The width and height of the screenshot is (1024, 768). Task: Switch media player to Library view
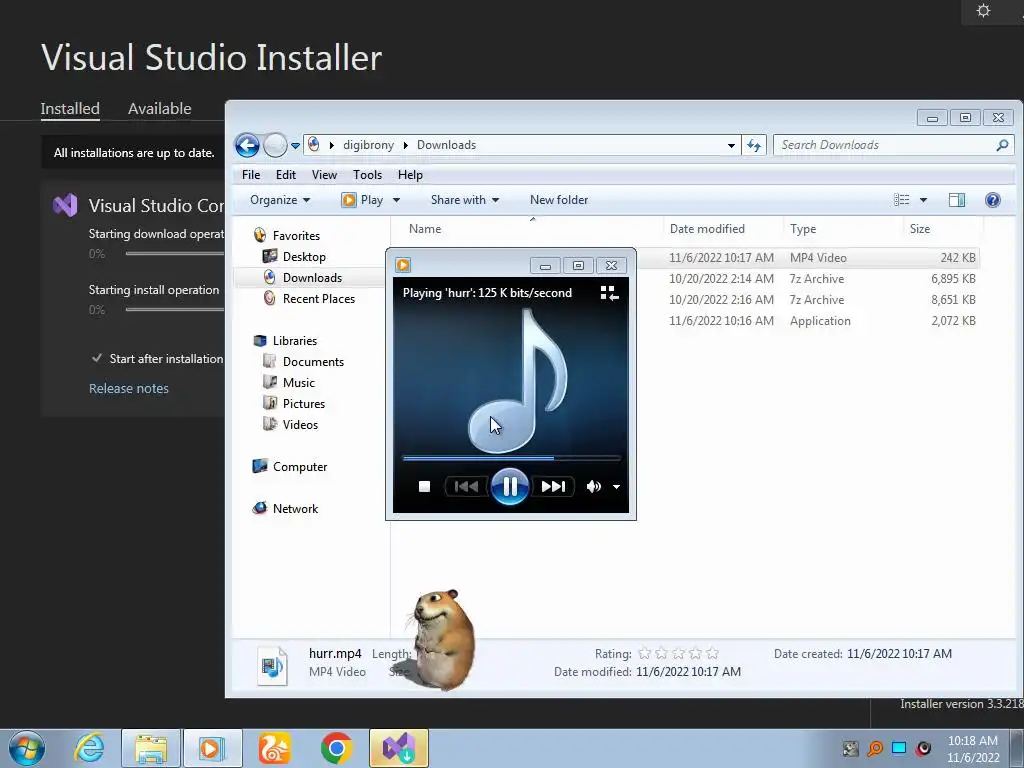(x=609, y=293)
